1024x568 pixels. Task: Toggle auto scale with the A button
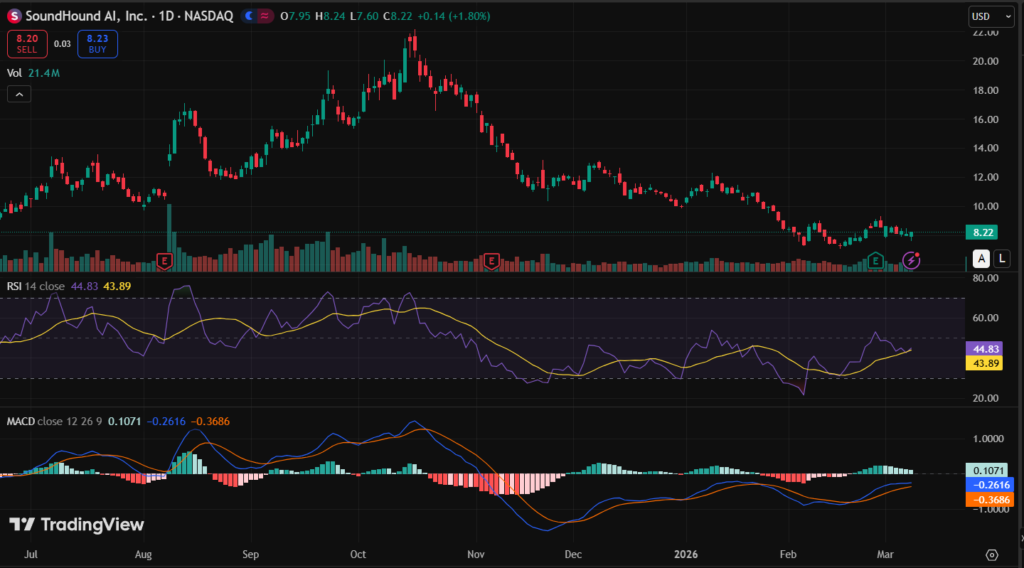tap(981, 259)
